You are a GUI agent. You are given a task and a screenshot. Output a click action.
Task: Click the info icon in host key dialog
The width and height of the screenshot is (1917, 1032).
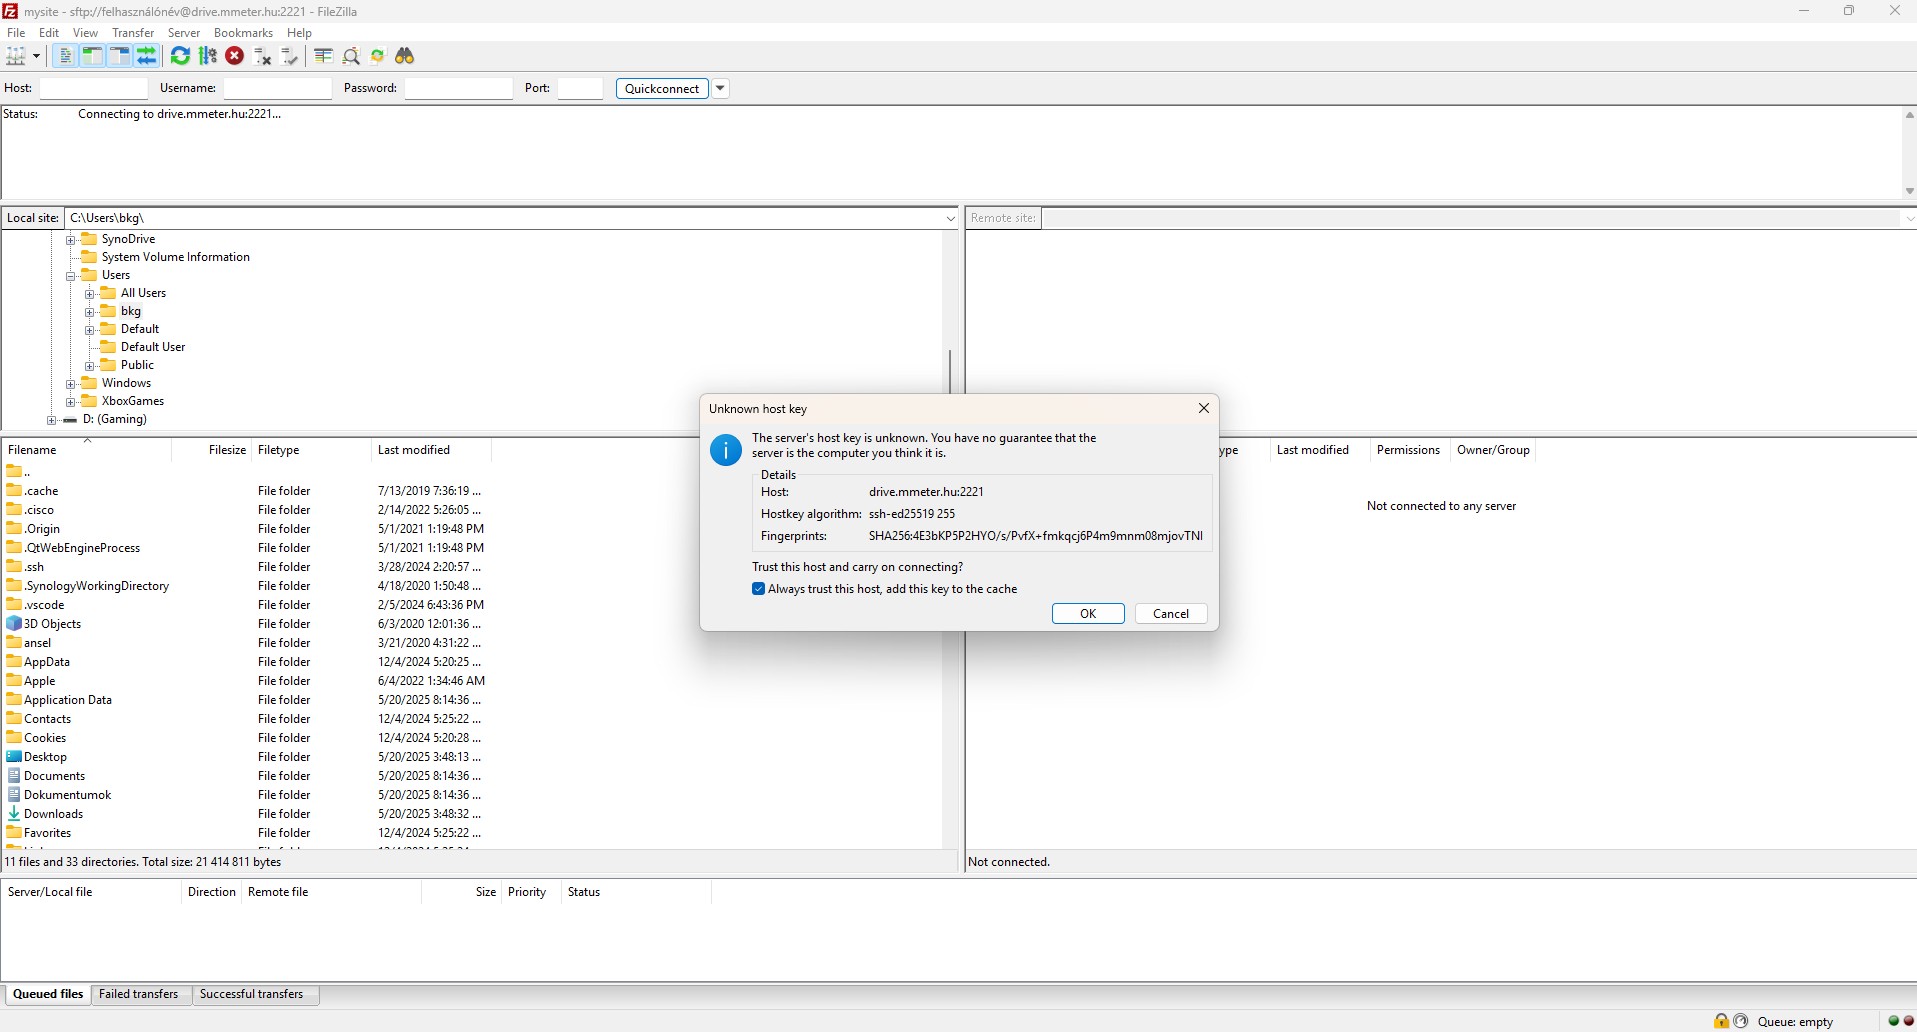coord(726,450)
